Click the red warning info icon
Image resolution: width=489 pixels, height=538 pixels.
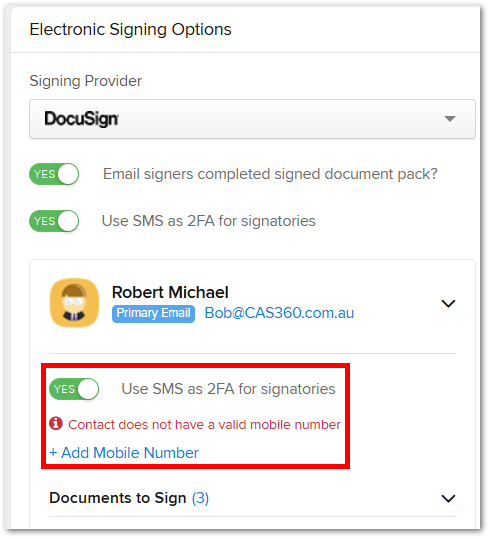pos(56,424)
